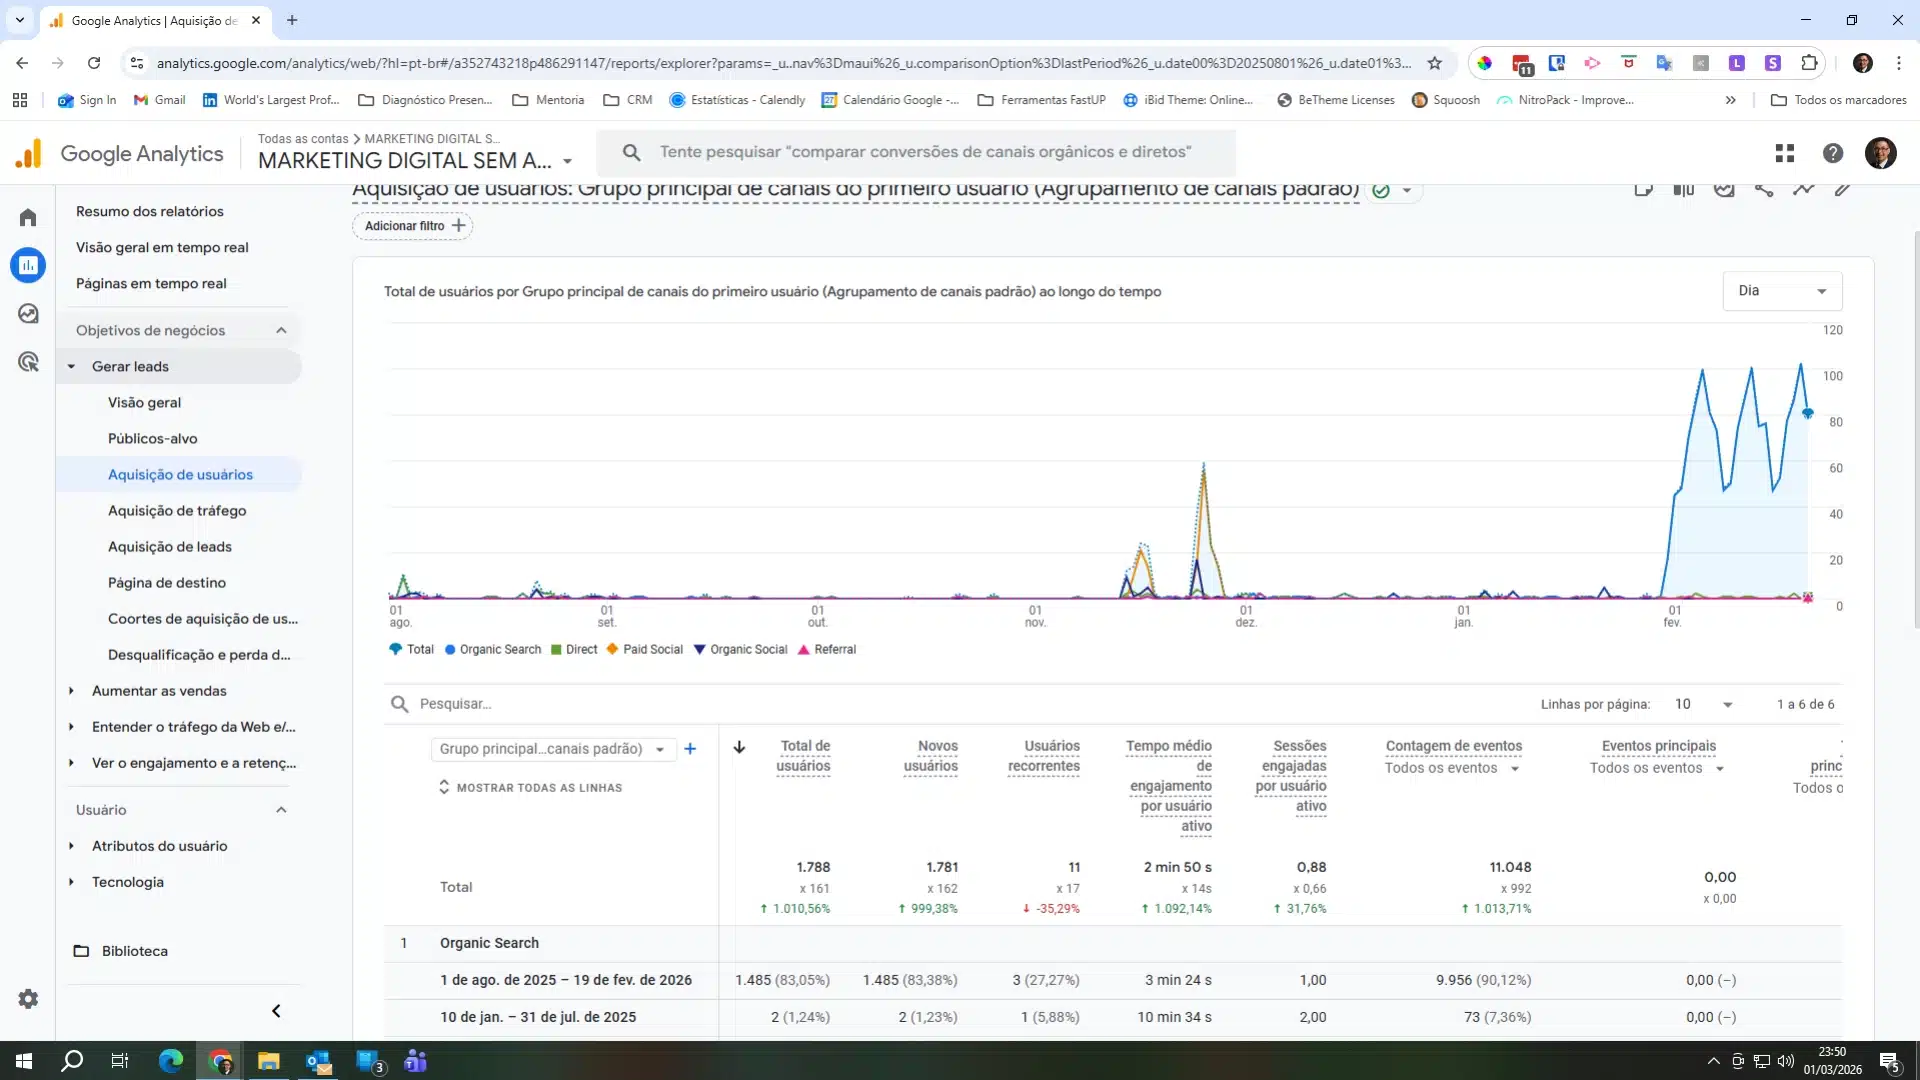Open the Help question mark icon
1920x1080 pixels.
1833,153
